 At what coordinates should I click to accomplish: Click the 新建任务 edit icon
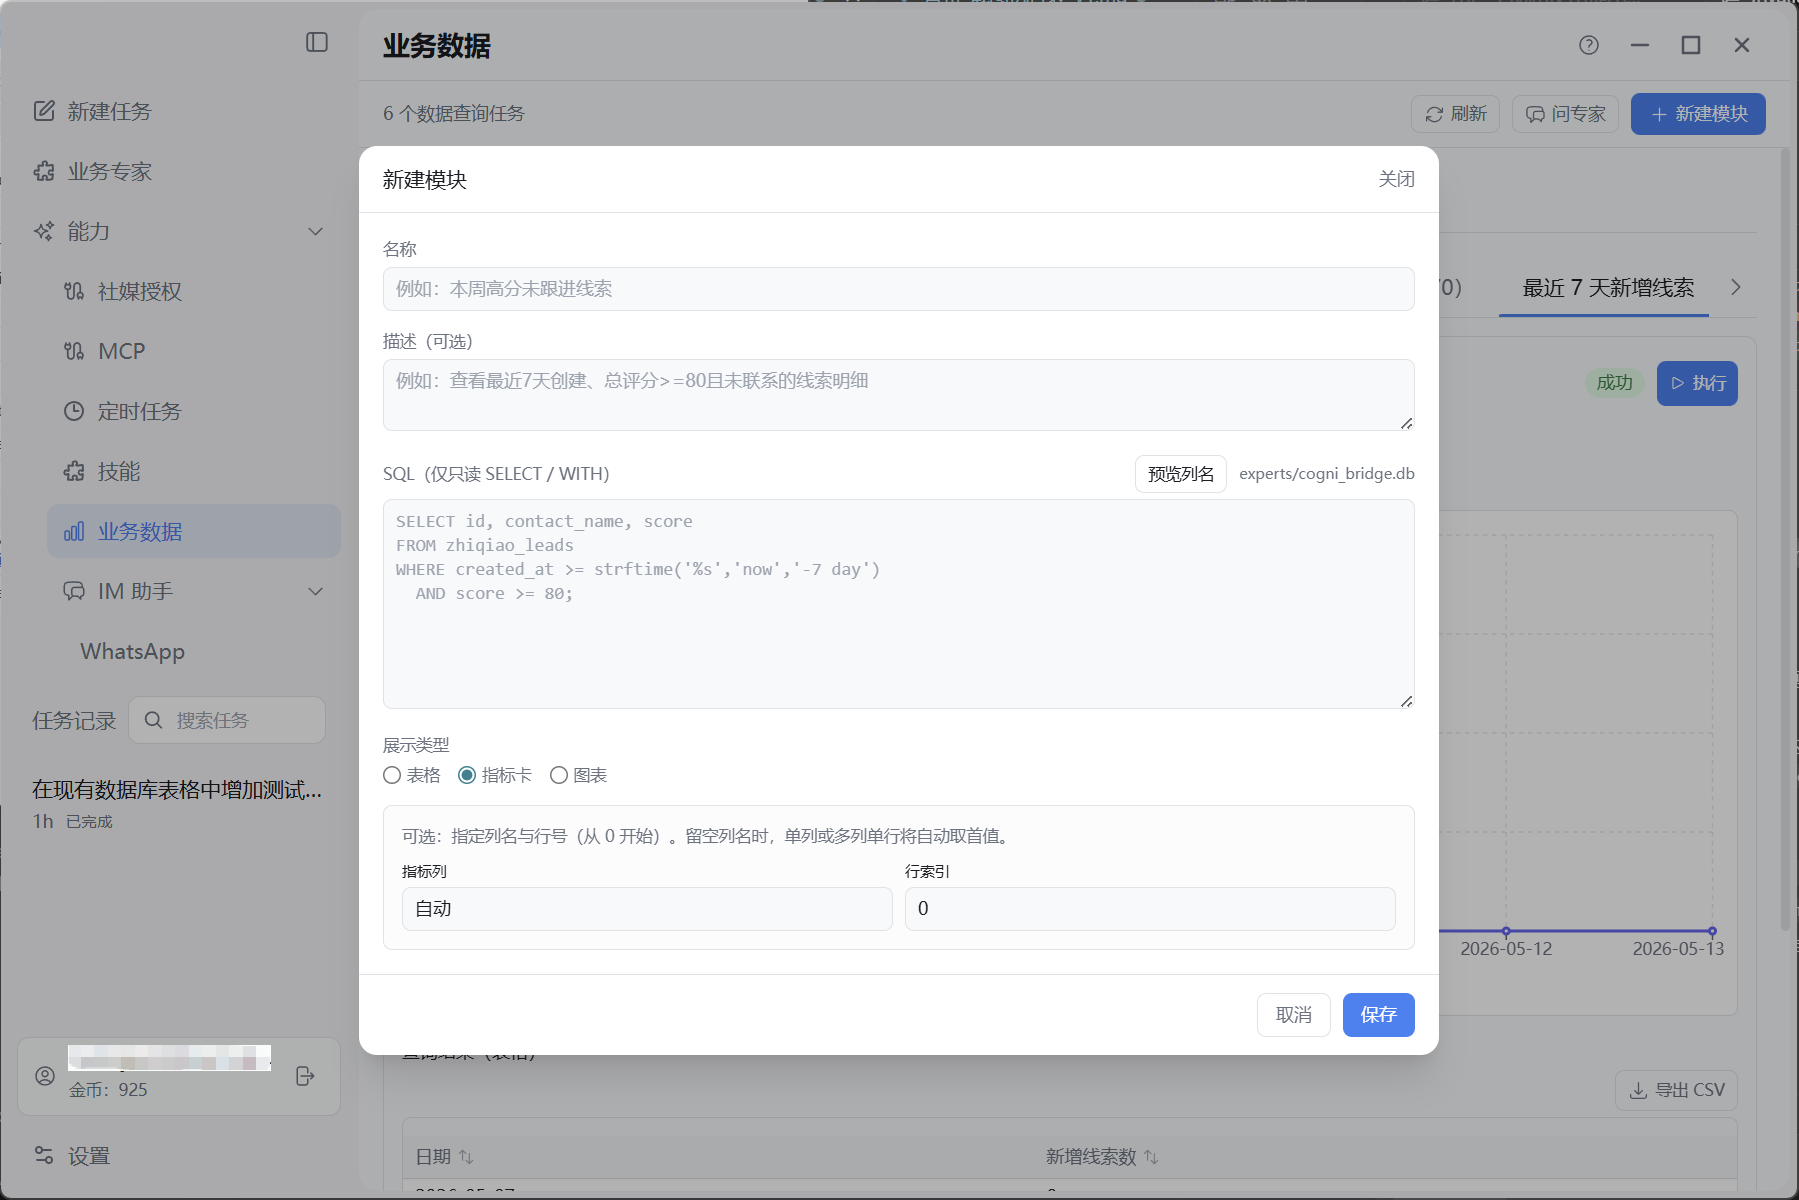pyautogui.click(x=44, y=111)
